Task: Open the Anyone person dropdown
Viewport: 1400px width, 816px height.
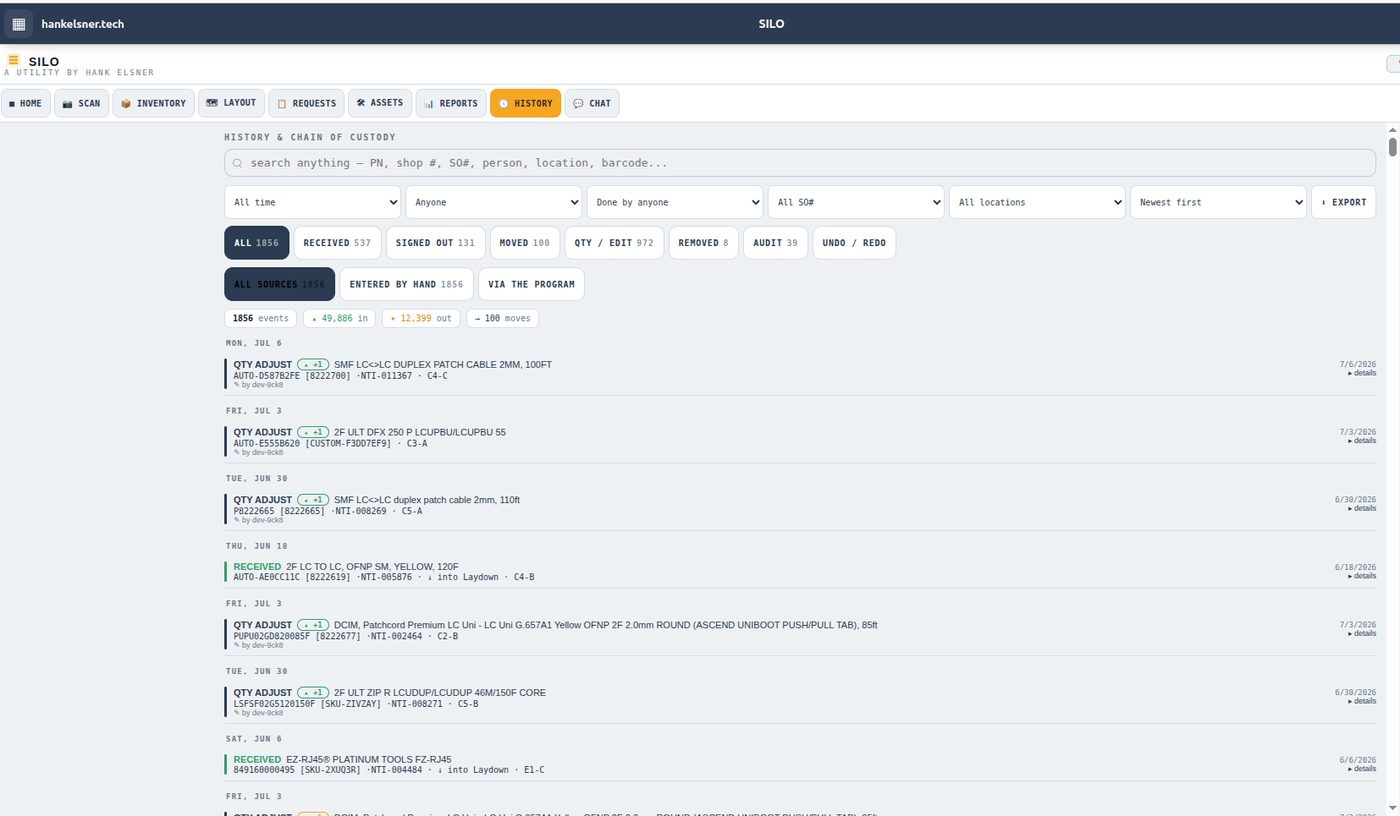Action: (x=494, y=202)
